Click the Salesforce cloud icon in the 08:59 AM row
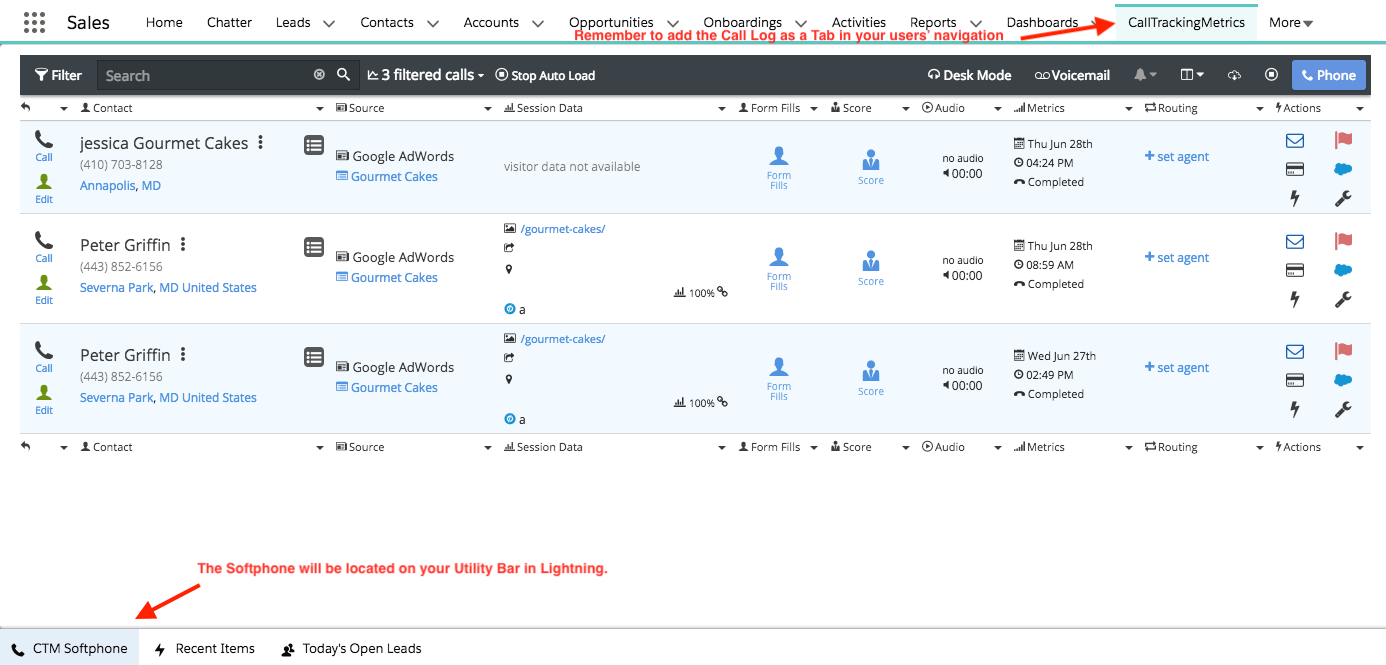 [1343, 270]
